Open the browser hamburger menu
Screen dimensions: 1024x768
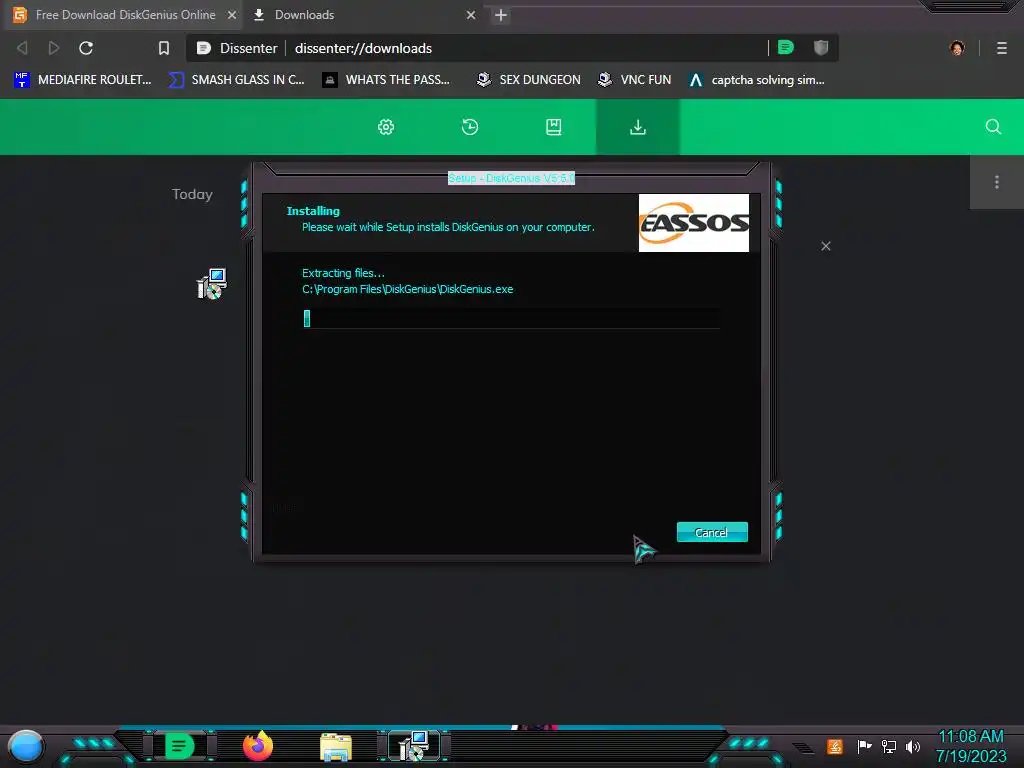click(1002, 48)
